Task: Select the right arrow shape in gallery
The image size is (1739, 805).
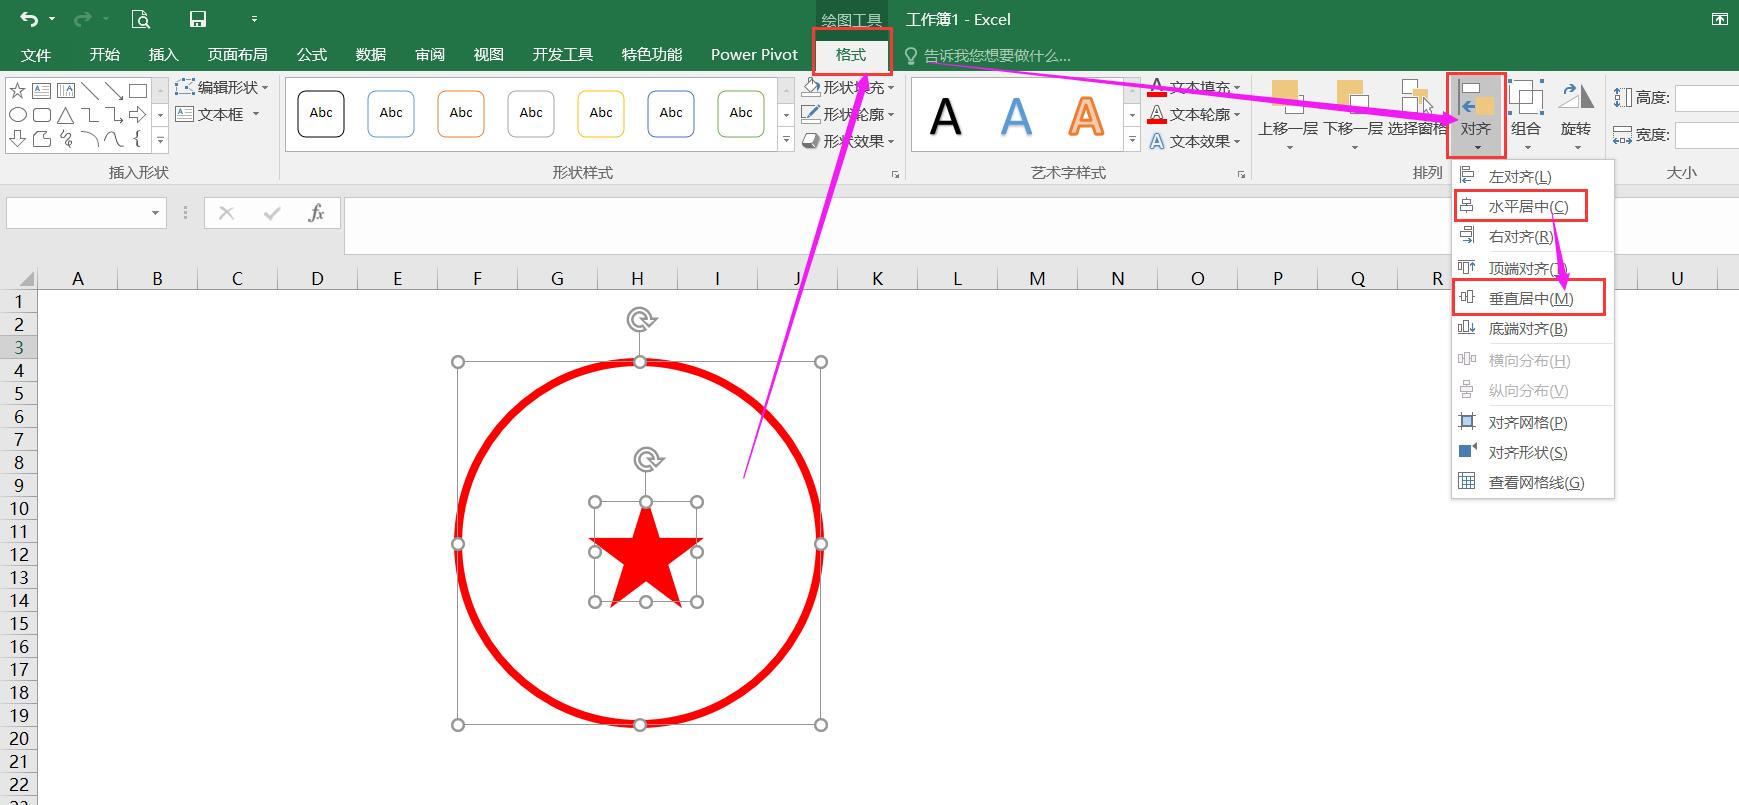Action: pyautogui.click(x=138, y=115)
